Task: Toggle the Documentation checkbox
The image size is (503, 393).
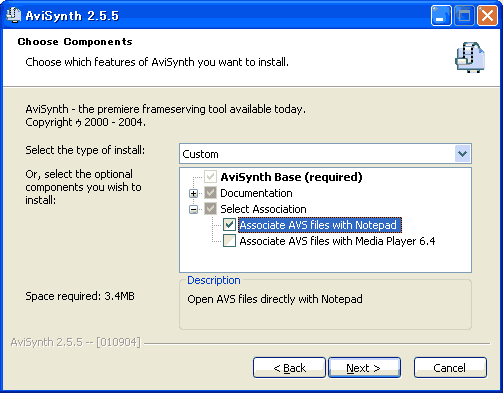Action: [210, 193]
